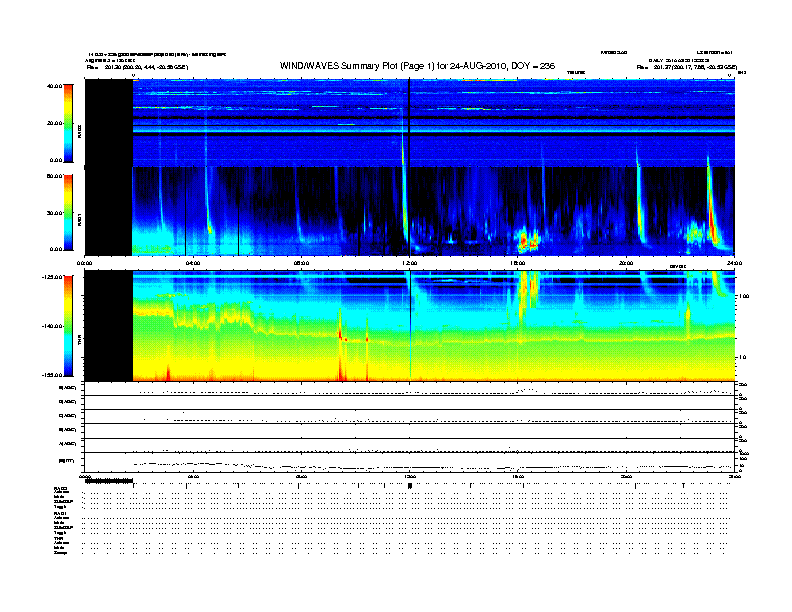The image size is (792, 612).
Task: Click the red-yellow emission cluster at 16:00 in RAD1
Action: (527, 240)
